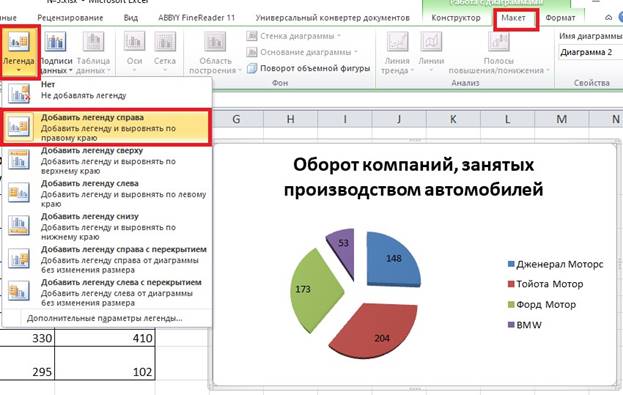Open the Конструктор tab
Screen dimensions: 623x395
456,18
